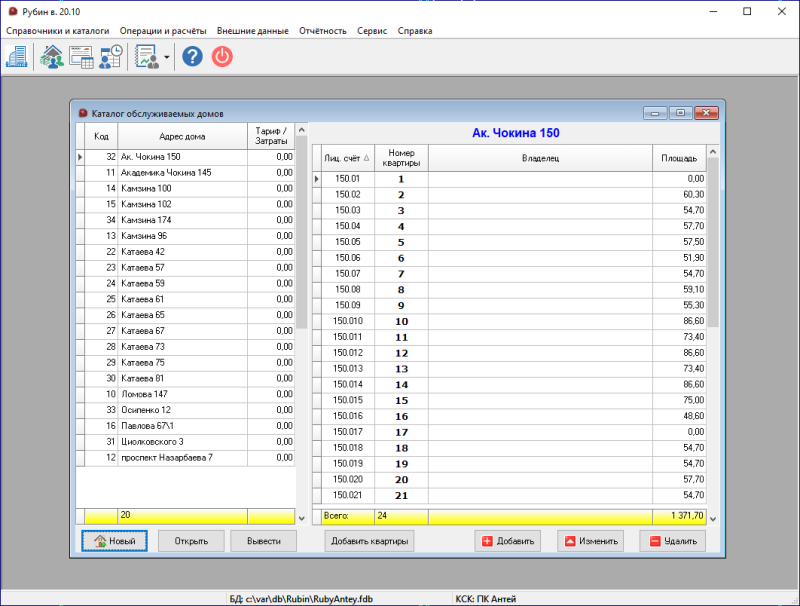This screenshot has width=800, height=606.
Task: Expand the report icon dropdown arrow
Action: [x=166, y=58]
